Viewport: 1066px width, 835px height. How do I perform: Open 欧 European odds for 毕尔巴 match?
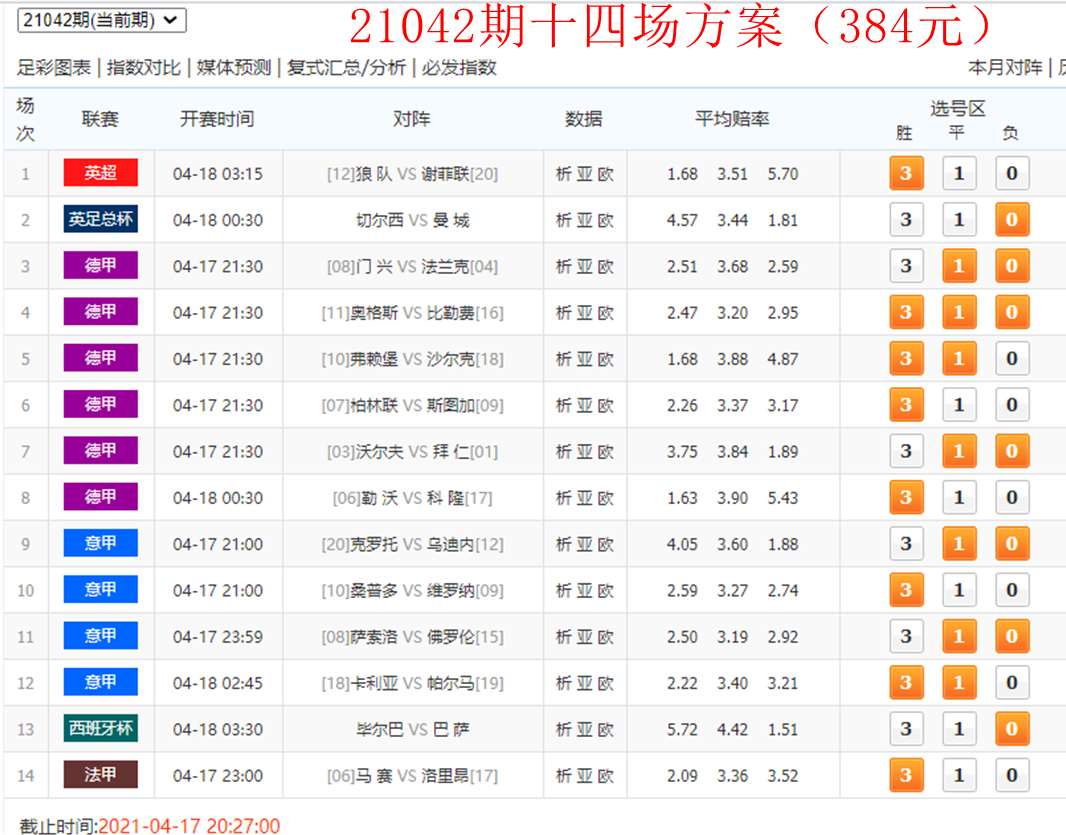tap(606, 730)
